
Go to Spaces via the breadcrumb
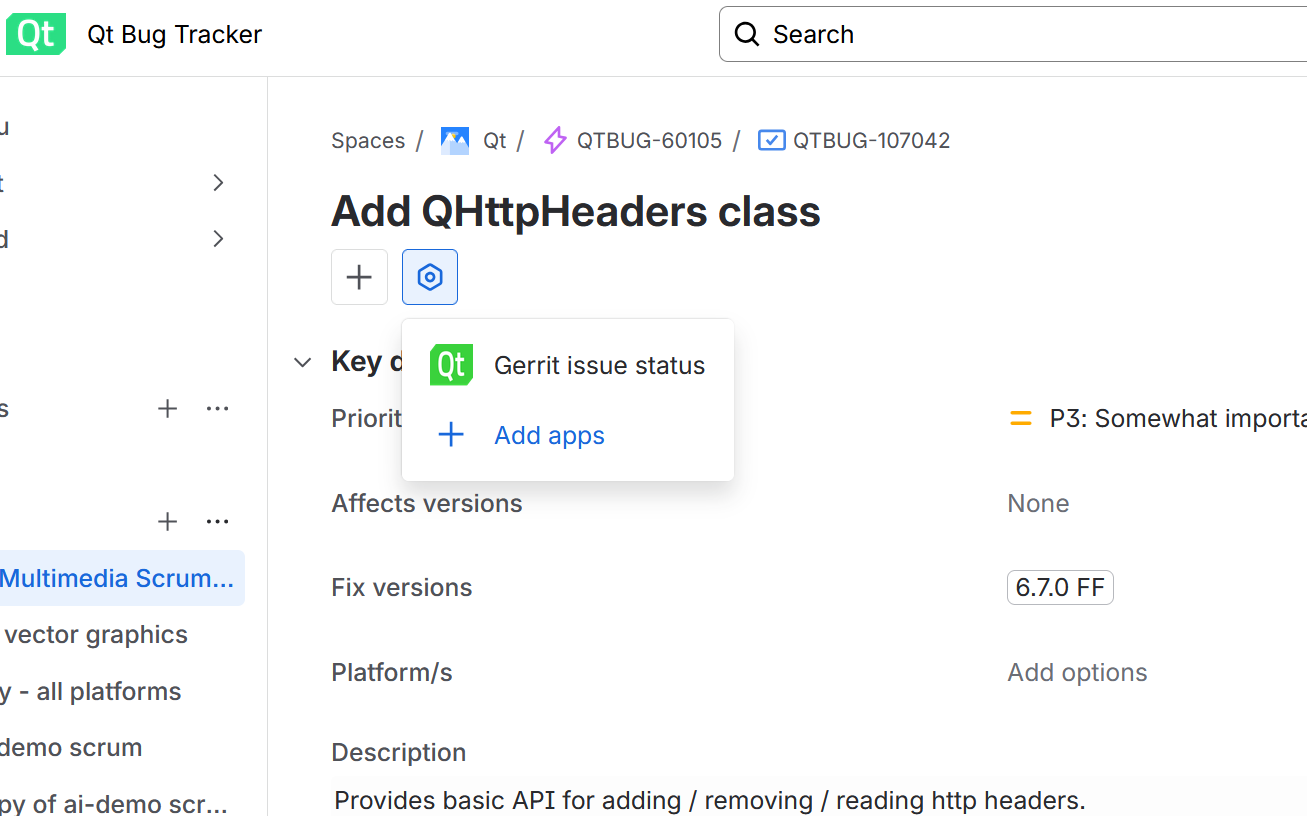coord(368,141)
